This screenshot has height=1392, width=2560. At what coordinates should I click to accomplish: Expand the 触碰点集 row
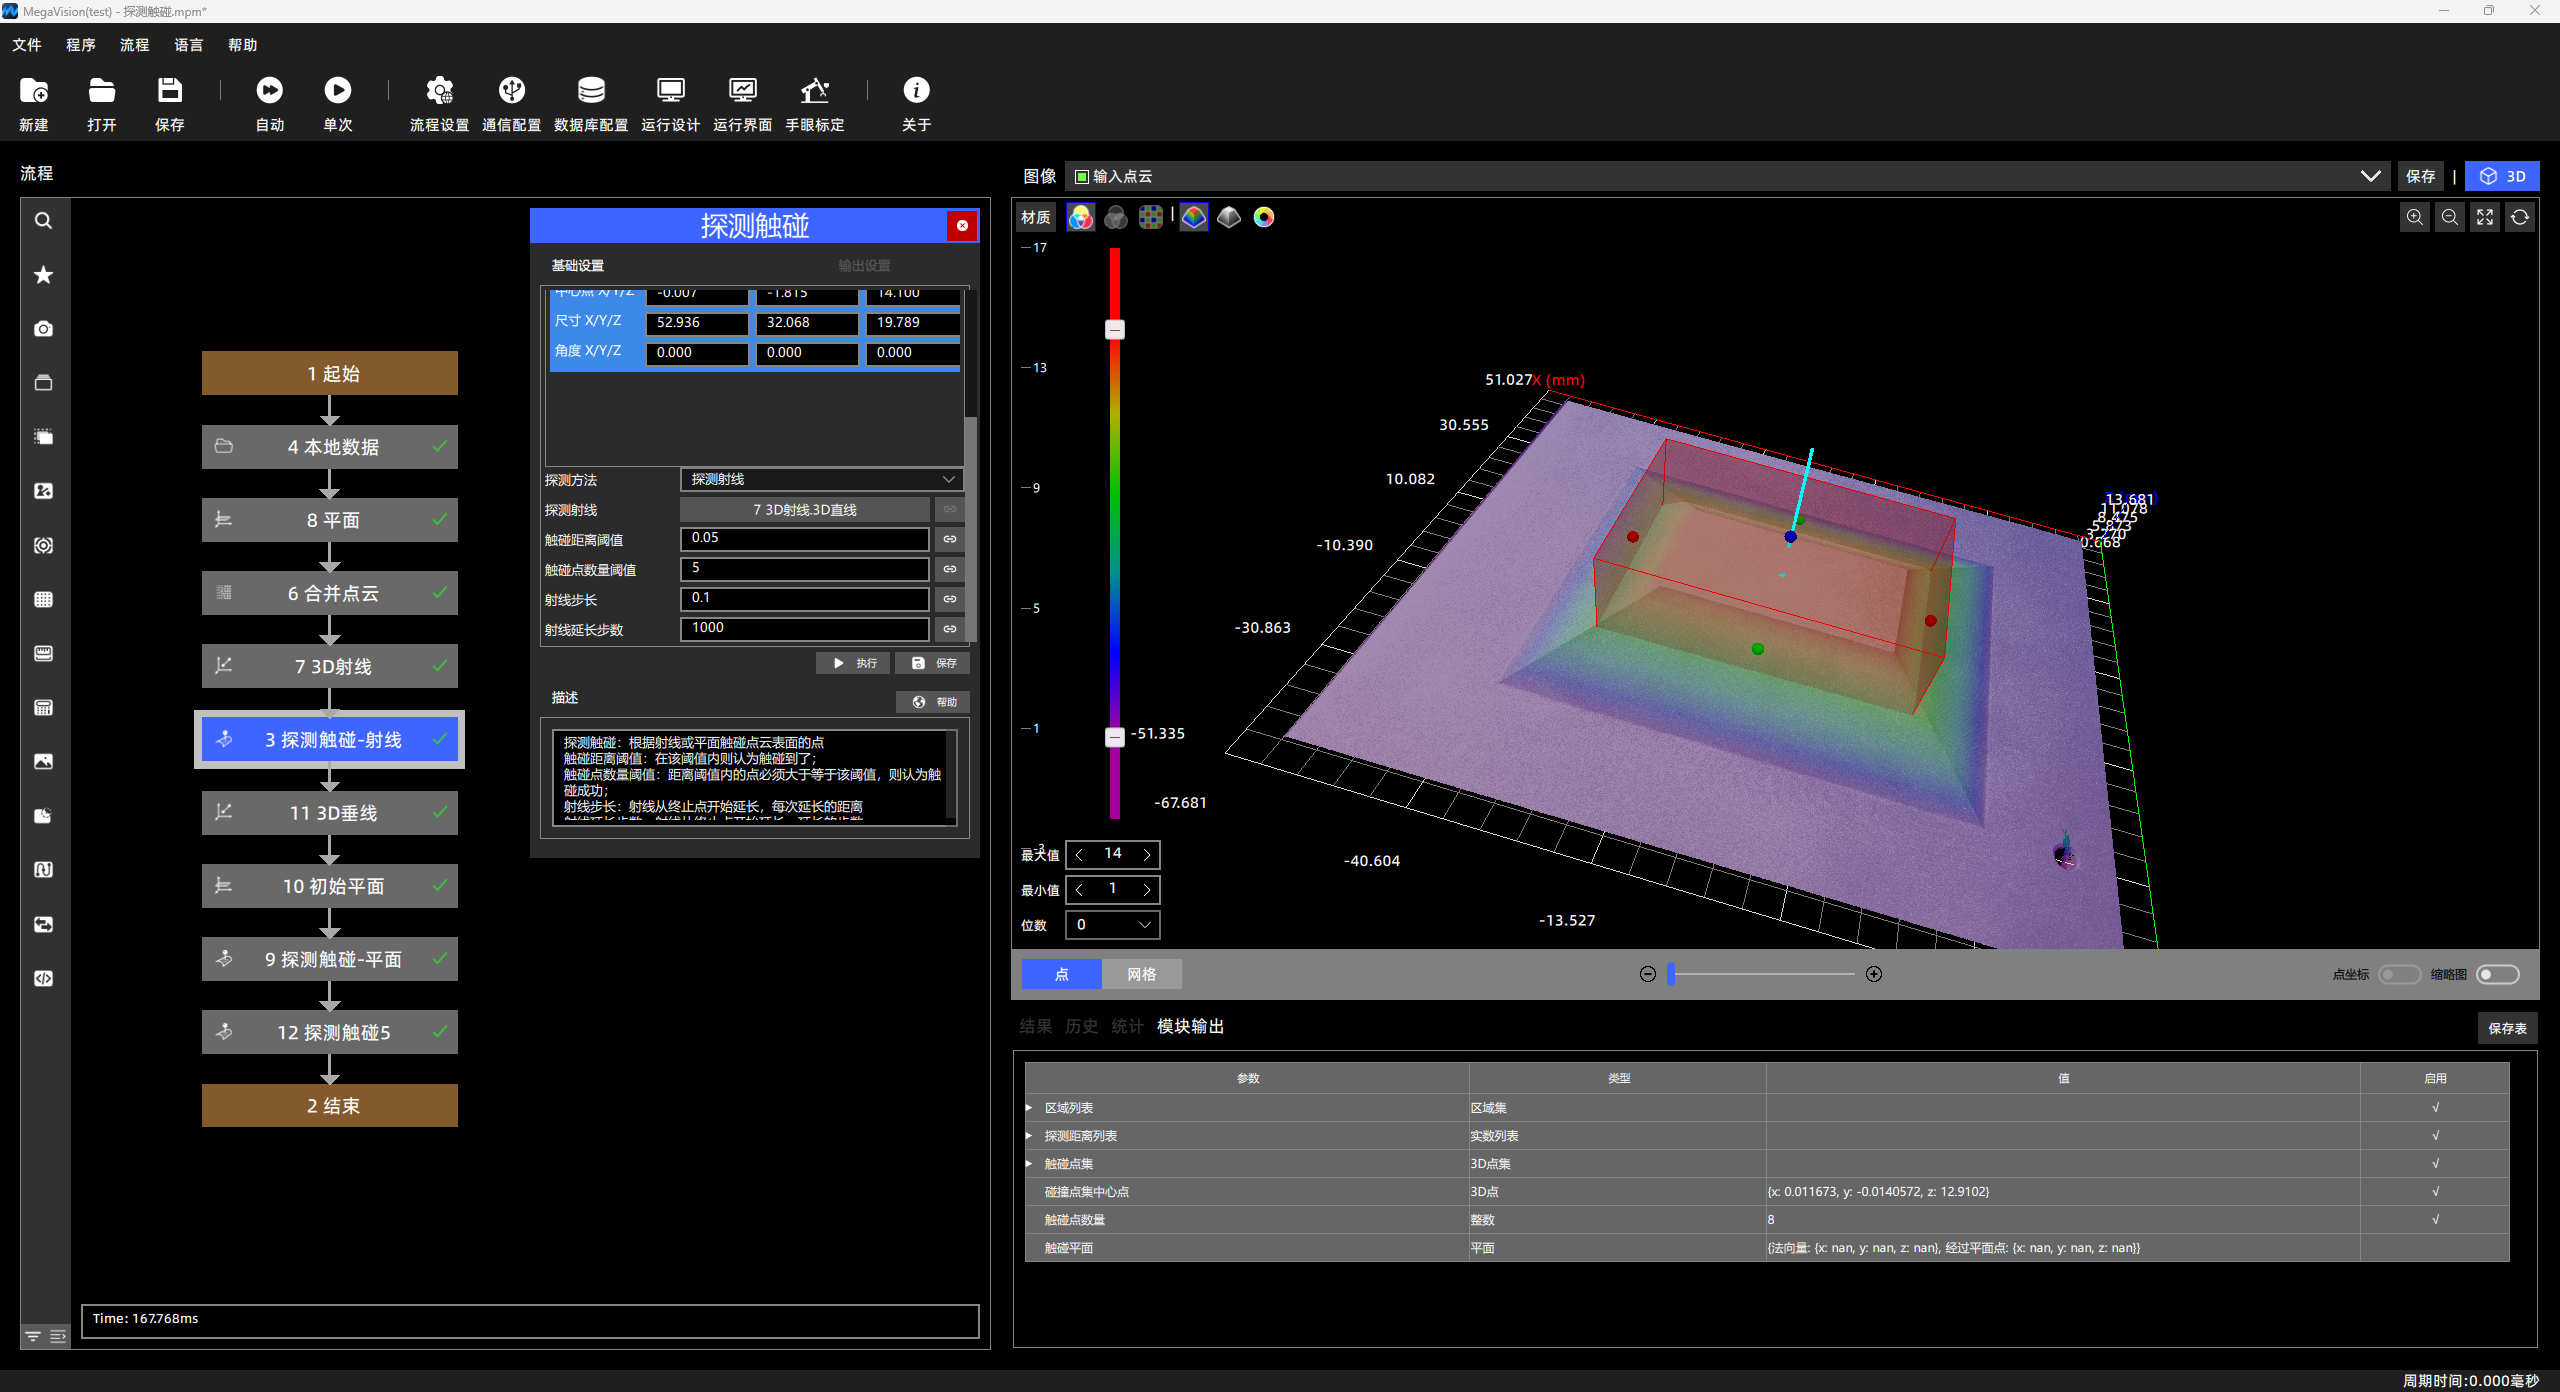[x=1029, y=1164]
